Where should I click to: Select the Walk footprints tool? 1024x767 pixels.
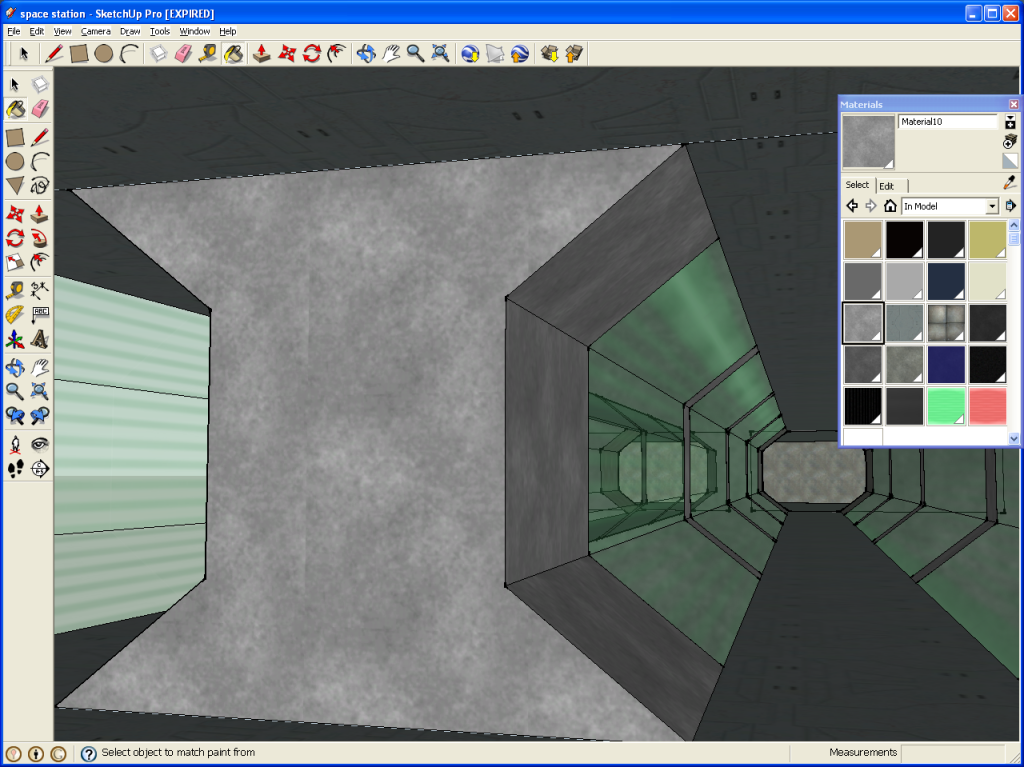pos(15,468)
